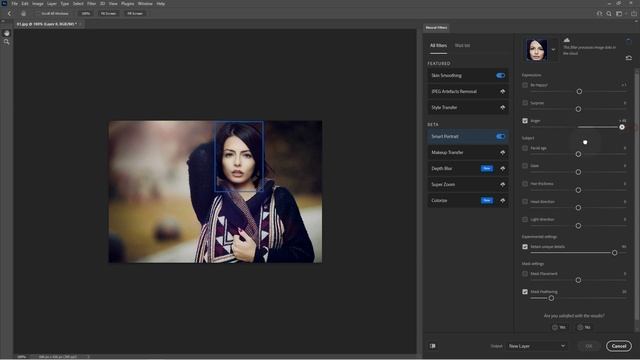
Task: Open share icon in top-right corner
Action: coord(633,13)
